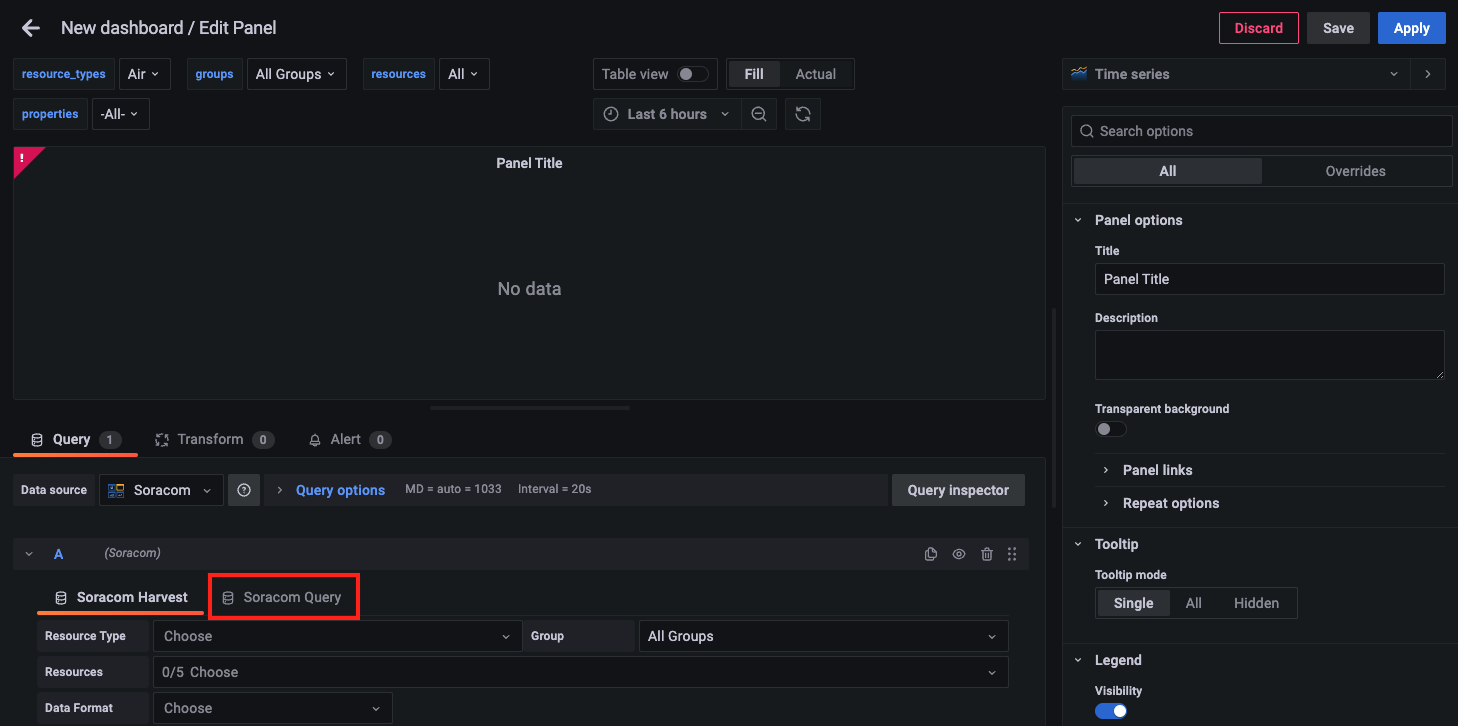Collapse query A row

pyautogui.click(x=29, y=554)
